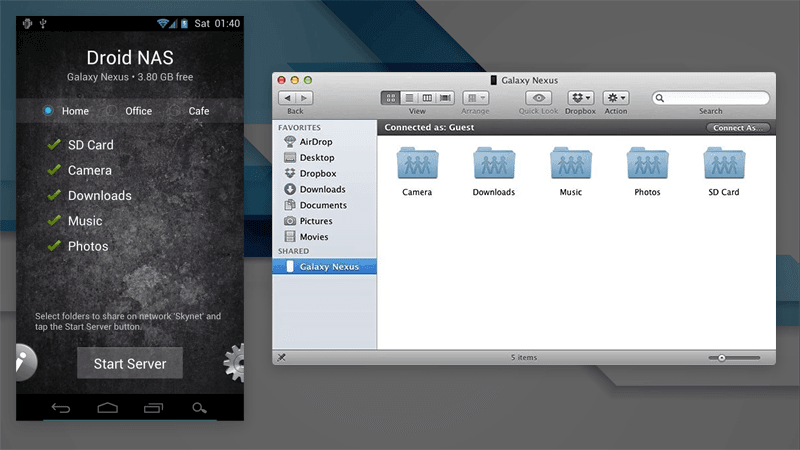The width and height of the screenshot is (800, 450).
Task: Select the Office profile radio button
Action: [x=111, y=111]
